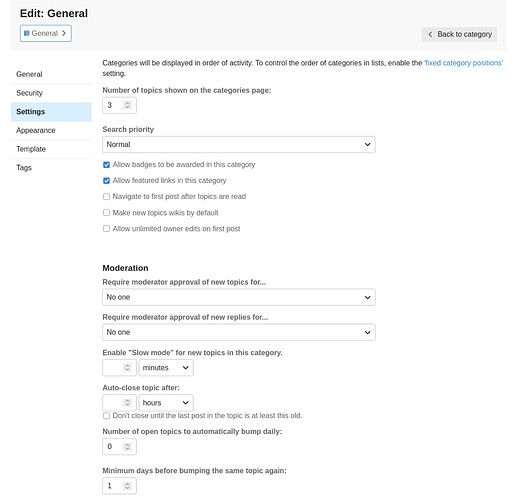Open new topics approval No one dropdown
This screenshot has width=528, height=500.
click(x=239, y=297)
